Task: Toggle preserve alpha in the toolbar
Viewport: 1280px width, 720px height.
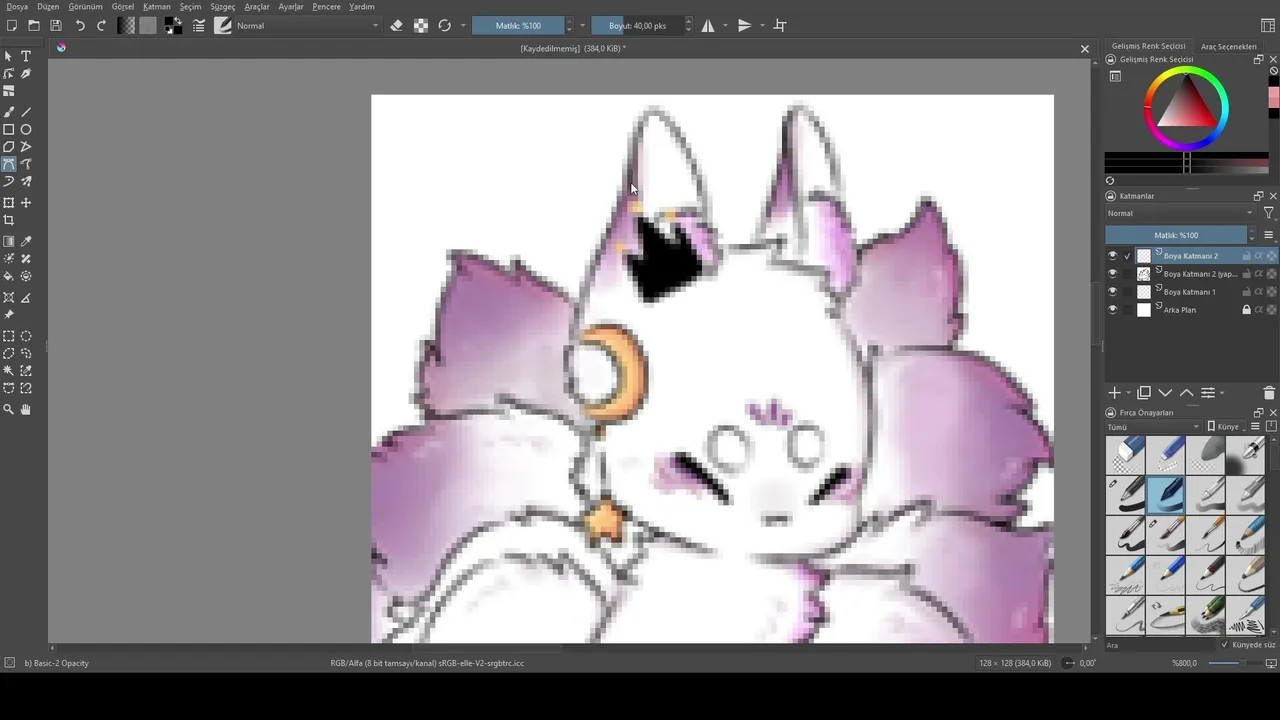Action: click(421, 26)
